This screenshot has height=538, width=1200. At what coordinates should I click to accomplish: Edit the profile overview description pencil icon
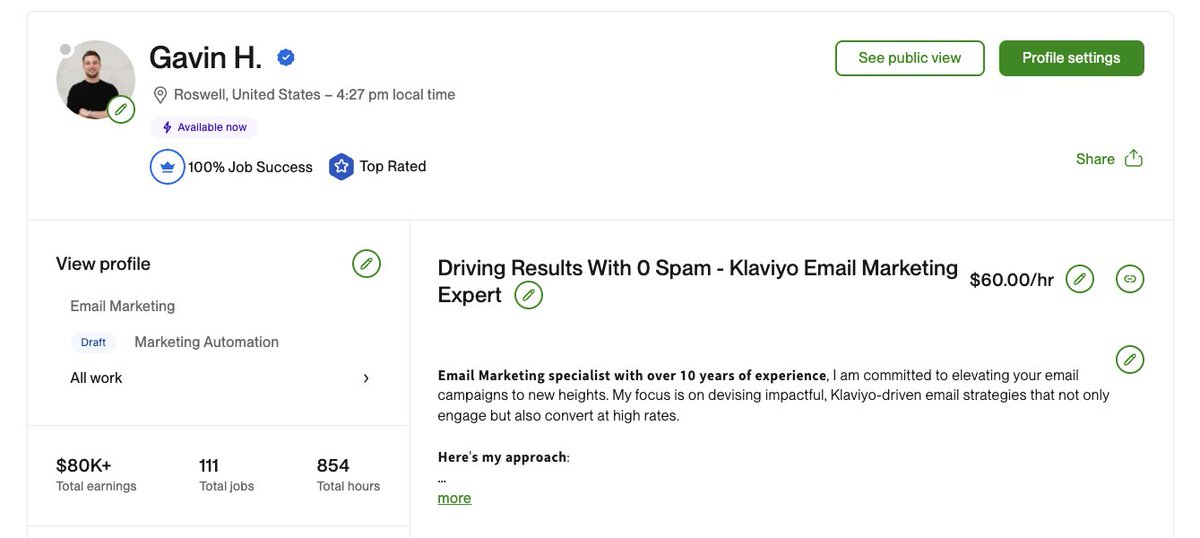[1129, 359]
